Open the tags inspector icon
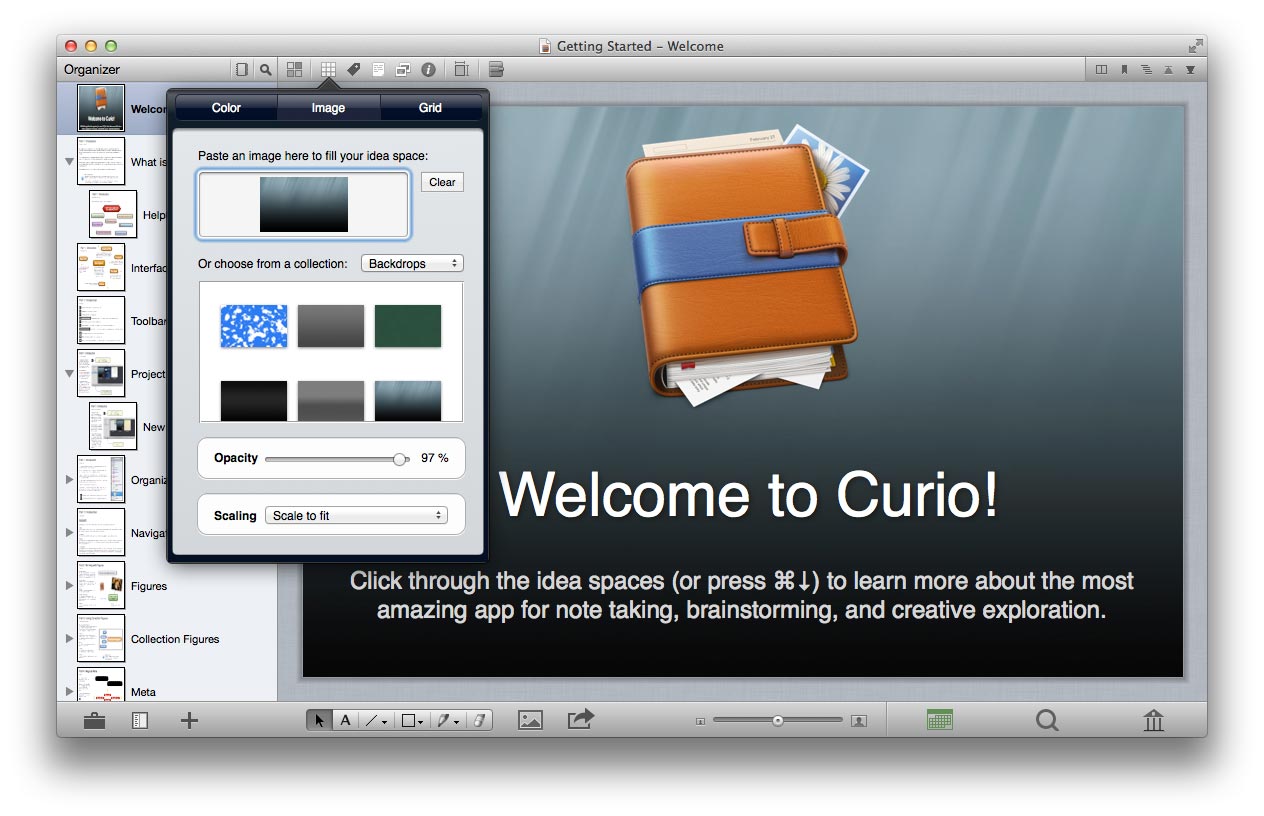 (353, 70)
